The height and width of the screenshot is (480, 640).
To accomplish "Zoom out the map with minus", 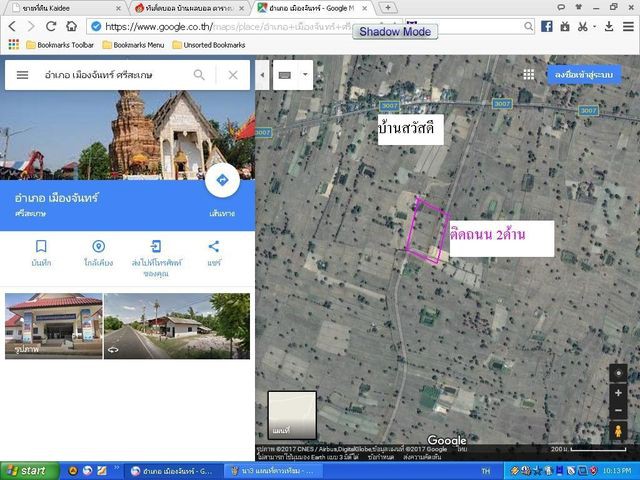I will point(618,411).
